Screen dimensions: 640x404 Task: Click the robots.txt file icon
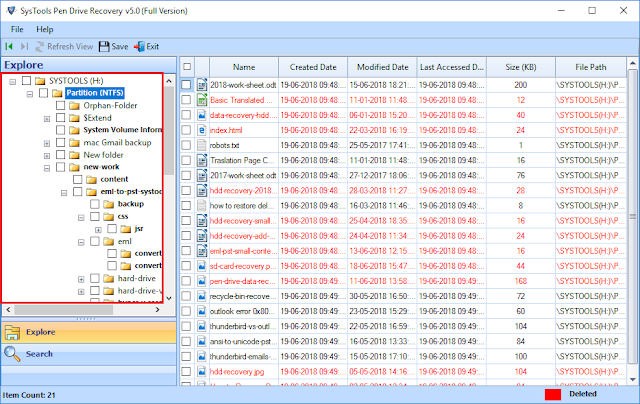[x=202, y=145]
